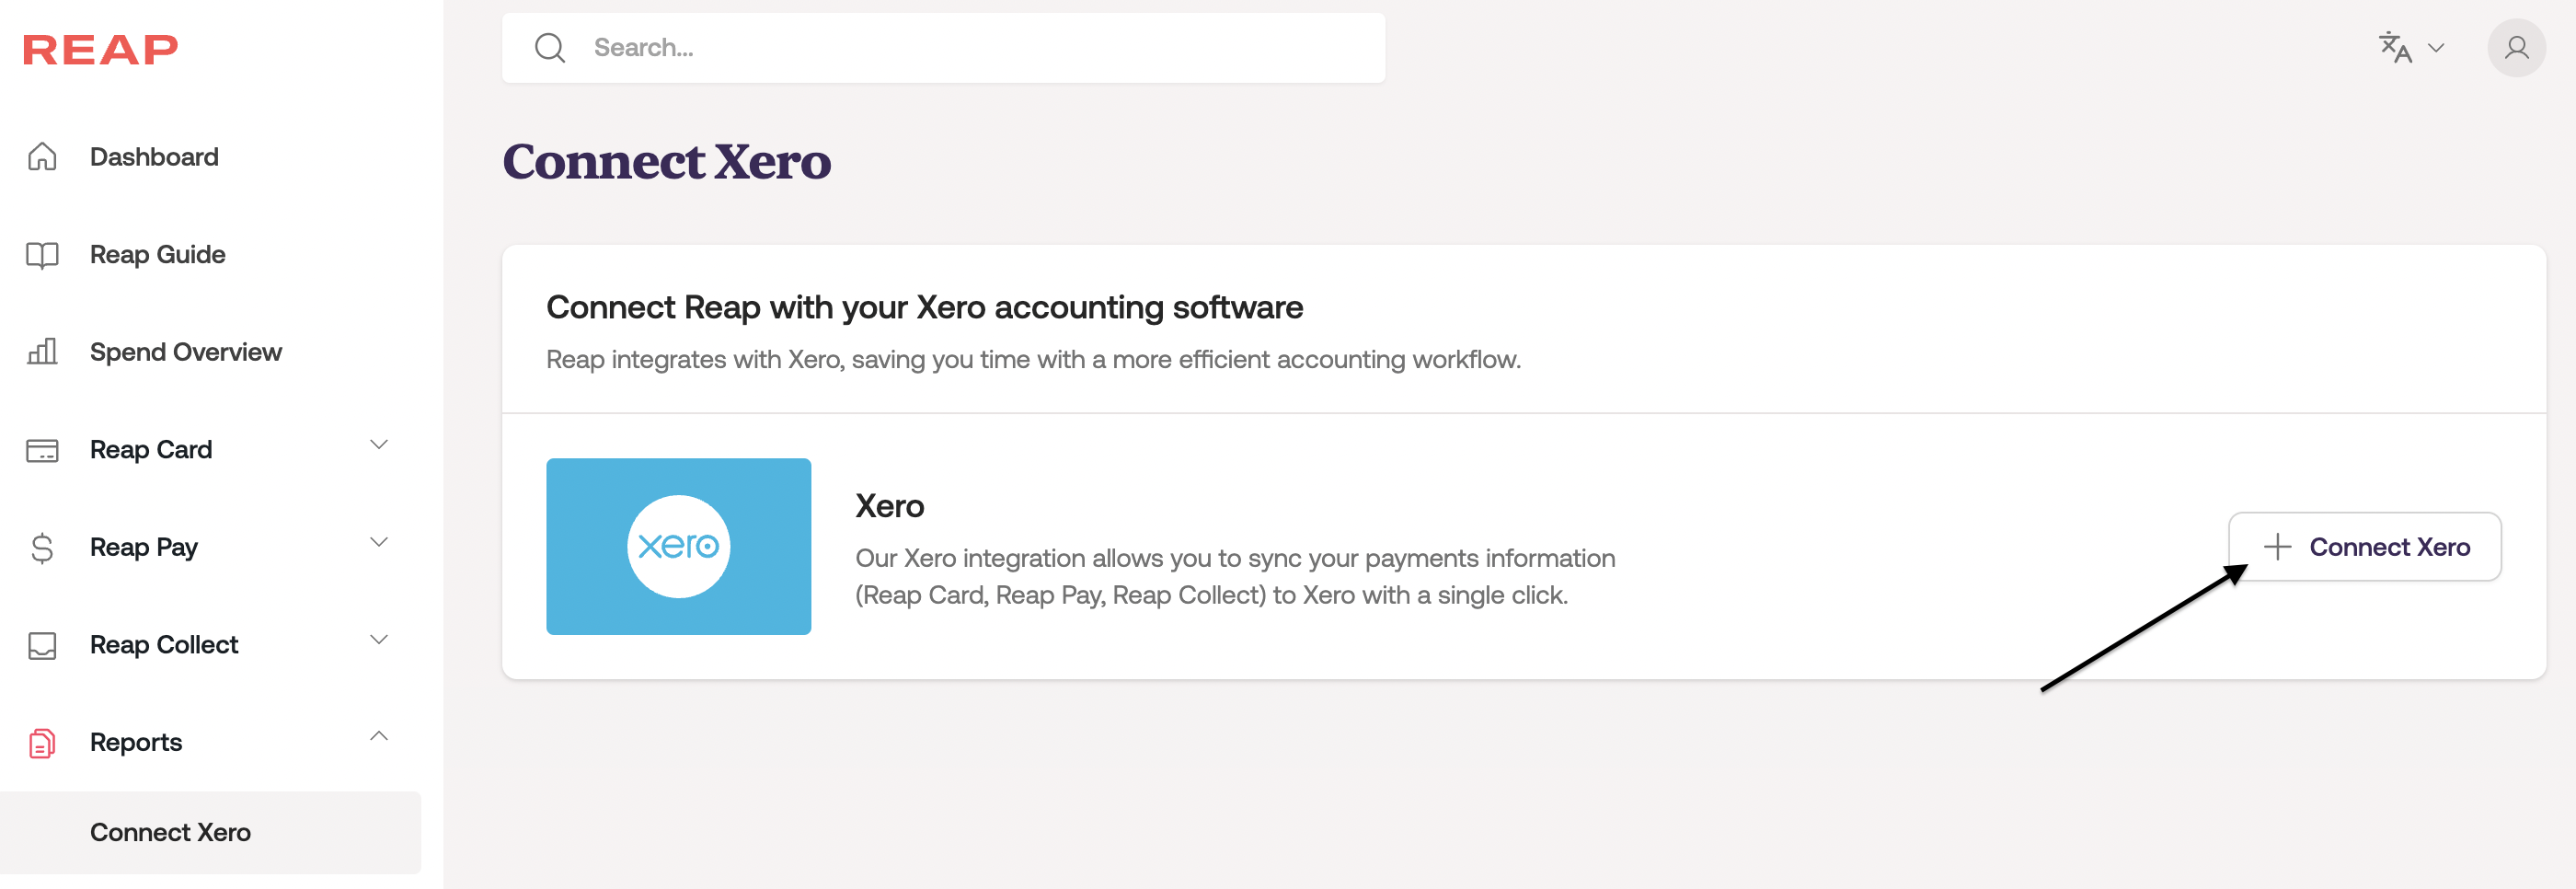2576x889 pixels.
Task: Expand the Reap Pay submenu chevron
Action: tap(379, 543)
